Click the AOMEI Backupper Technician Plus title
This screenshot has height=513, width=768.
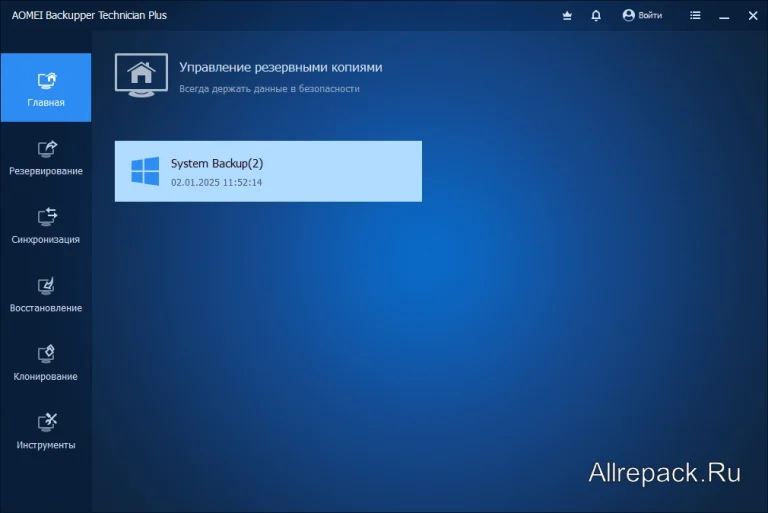click(x=89, y=15)
